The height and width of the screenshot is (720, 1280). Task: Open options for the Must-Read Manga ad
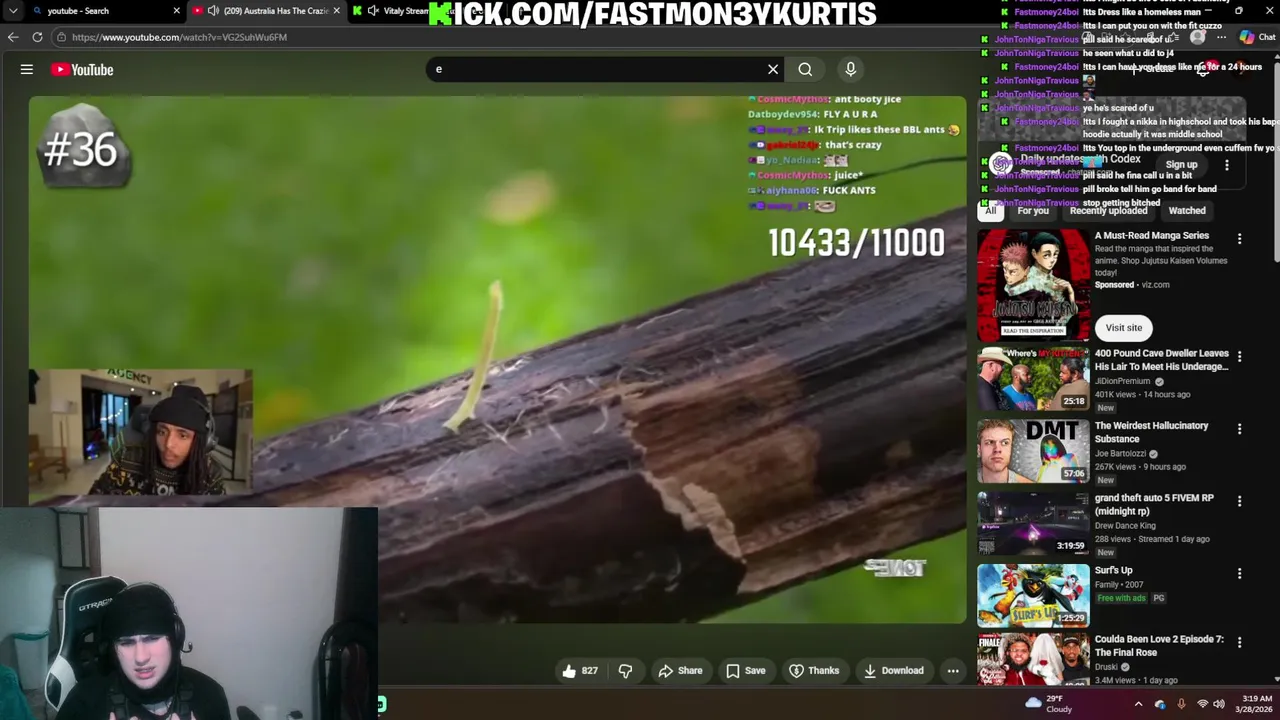pyautogui.click(x=1239, y=239)
